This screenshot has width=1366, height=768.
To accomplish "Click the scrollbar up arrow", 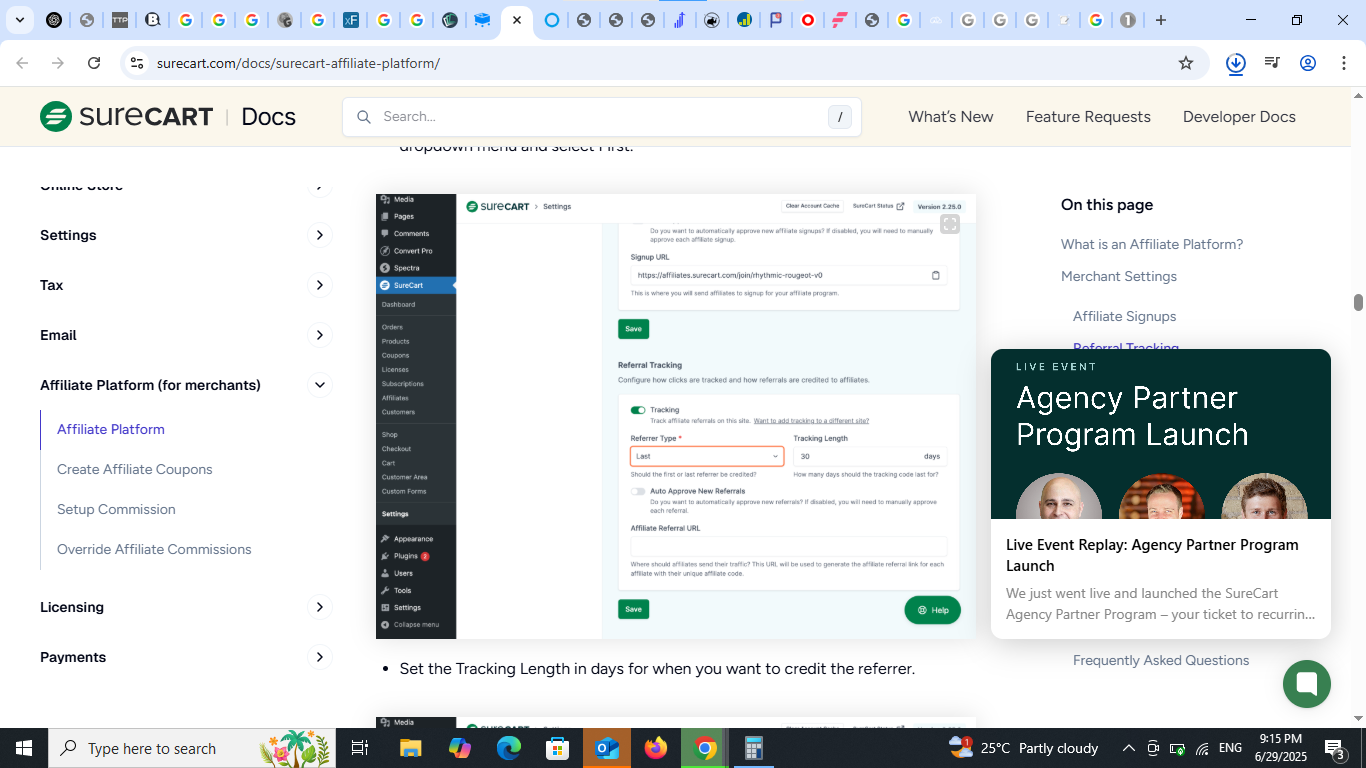I will click(1358, 96).
